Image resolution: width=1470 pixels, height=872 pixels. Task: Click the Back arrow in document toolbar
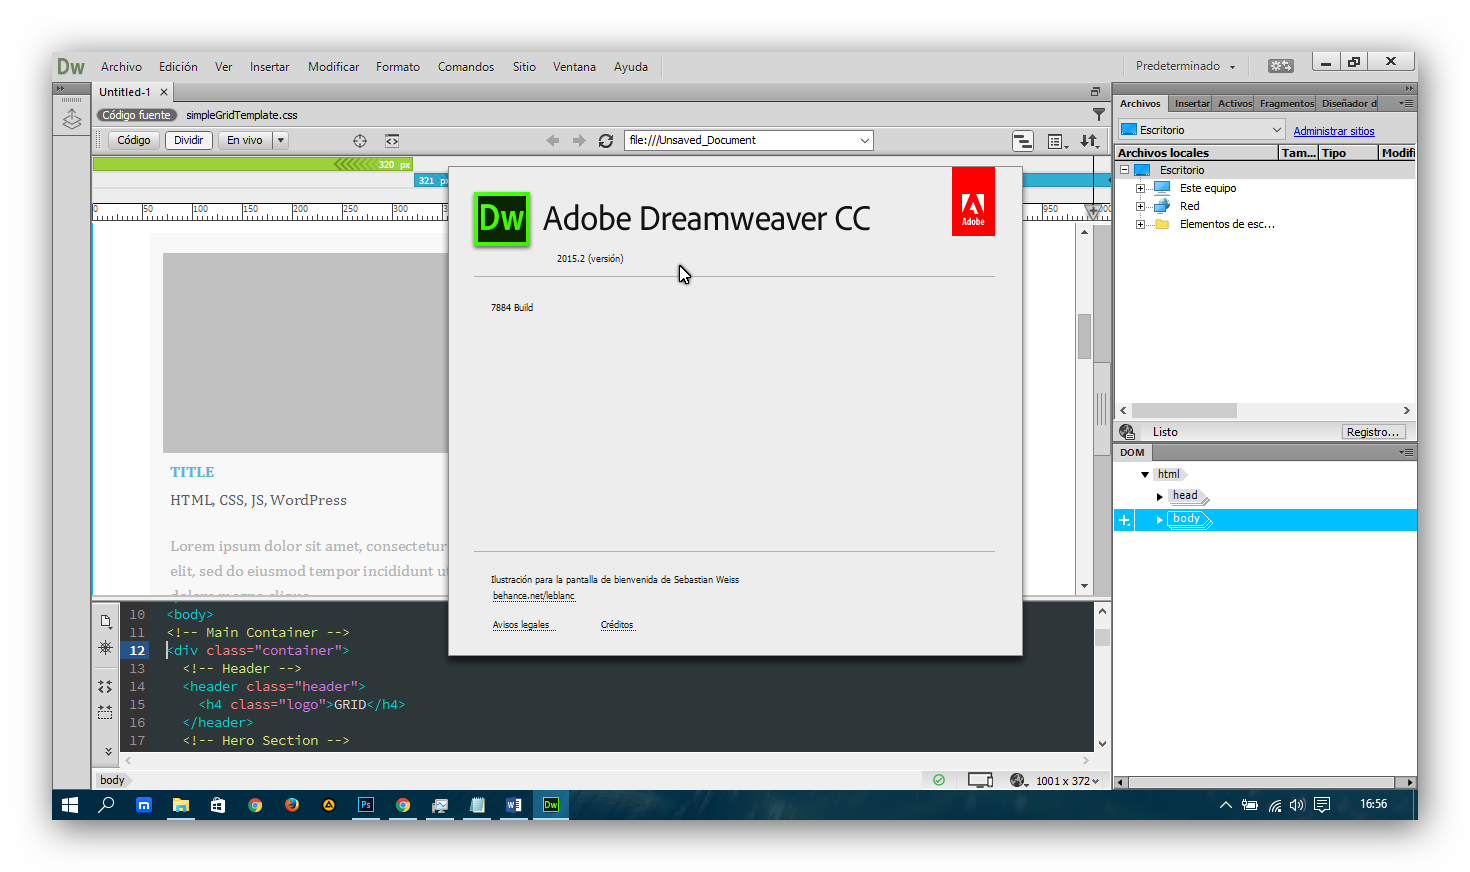553,141
